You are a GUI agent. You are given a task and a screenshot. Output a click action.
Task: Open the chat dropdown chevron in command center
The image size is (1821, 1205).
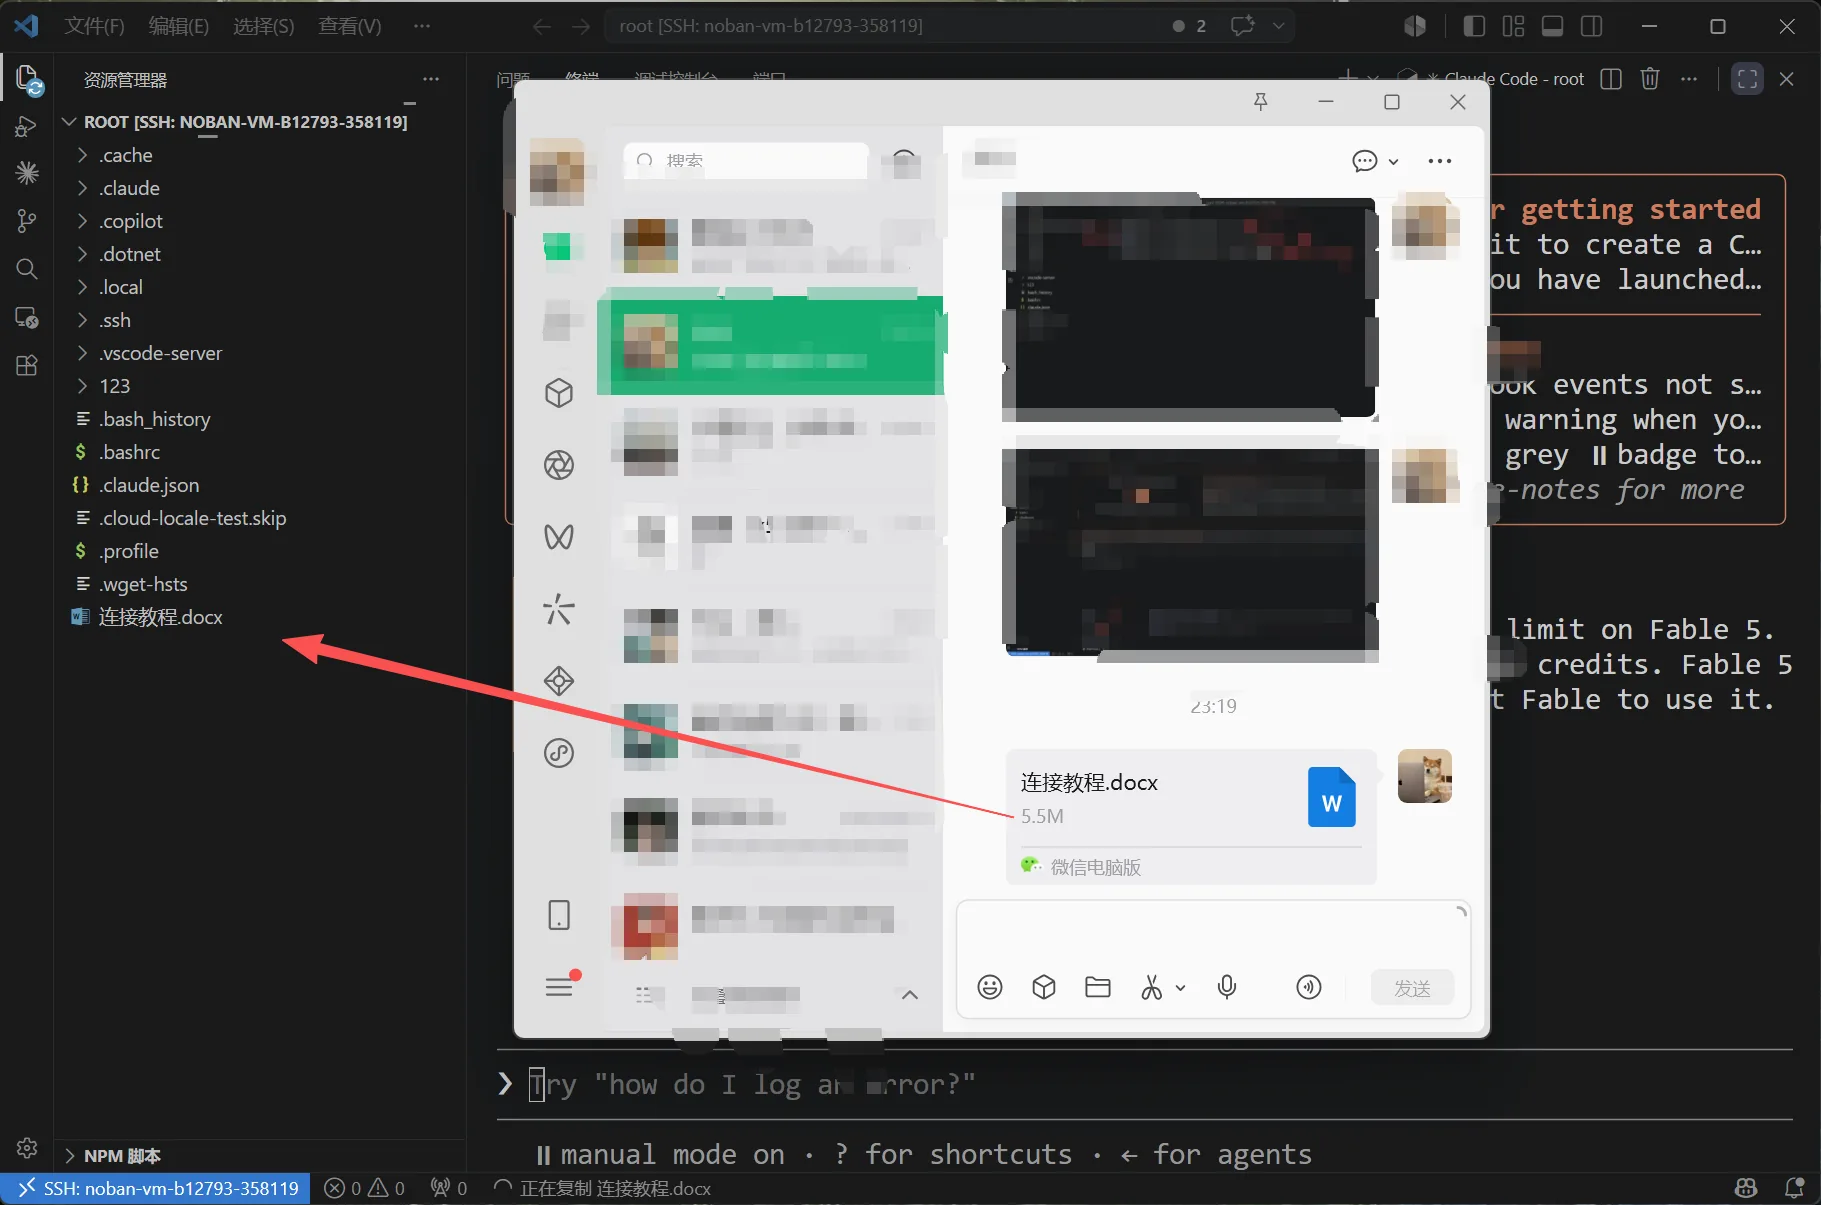(x=1279, y=26)
